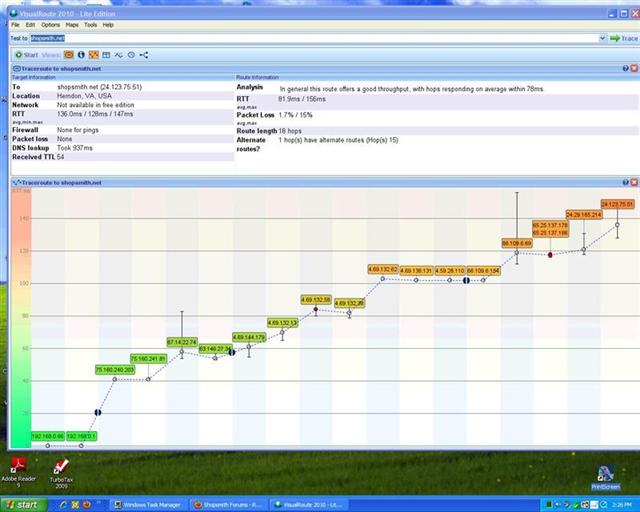This screenshot has height=512, width=640.
Task: Expand the Test to address dropdown
Action: click(x=602, y=38)
